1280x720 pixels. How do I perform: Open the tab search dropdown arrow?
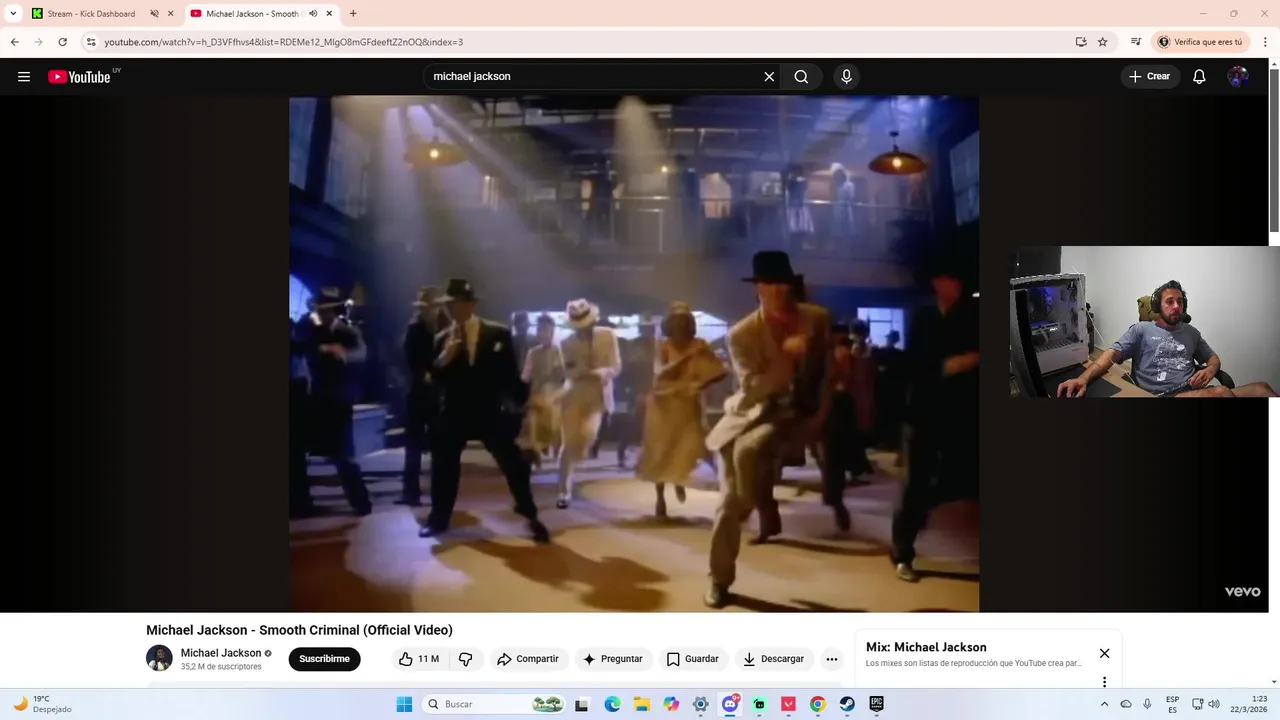(x=13, y=14)
